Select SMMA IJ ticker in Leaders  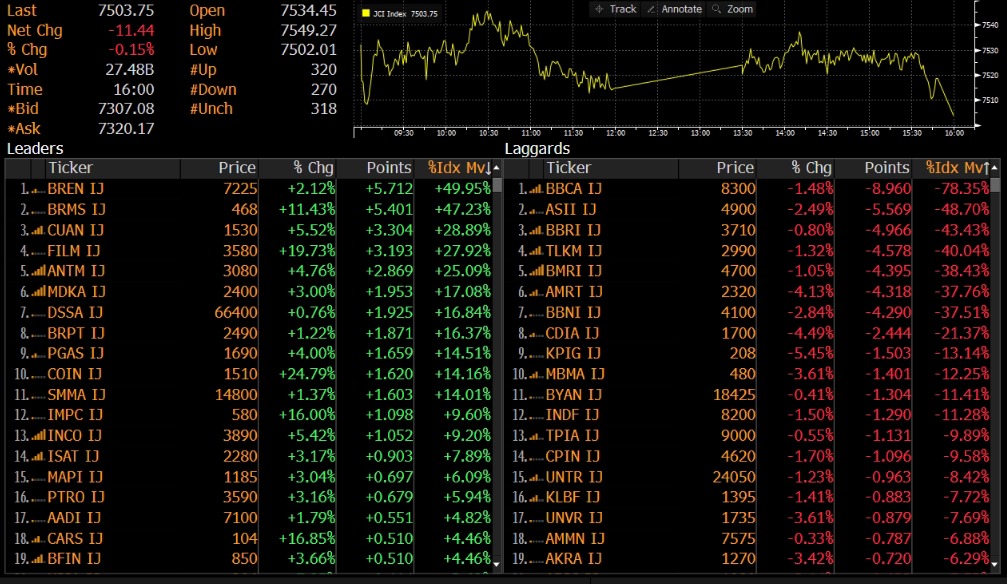[x=76, y=395]
